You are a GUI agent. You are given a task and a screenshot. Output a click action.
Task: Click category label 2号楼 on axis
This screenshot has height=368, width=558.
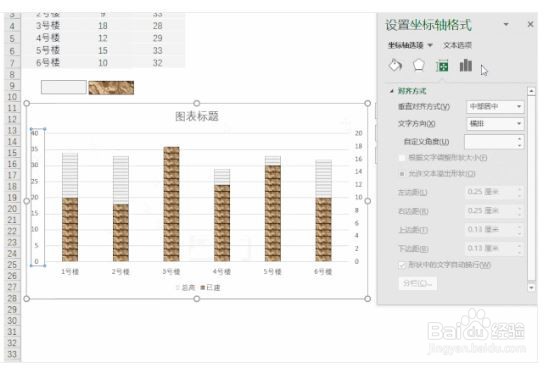tap(121, 272)
